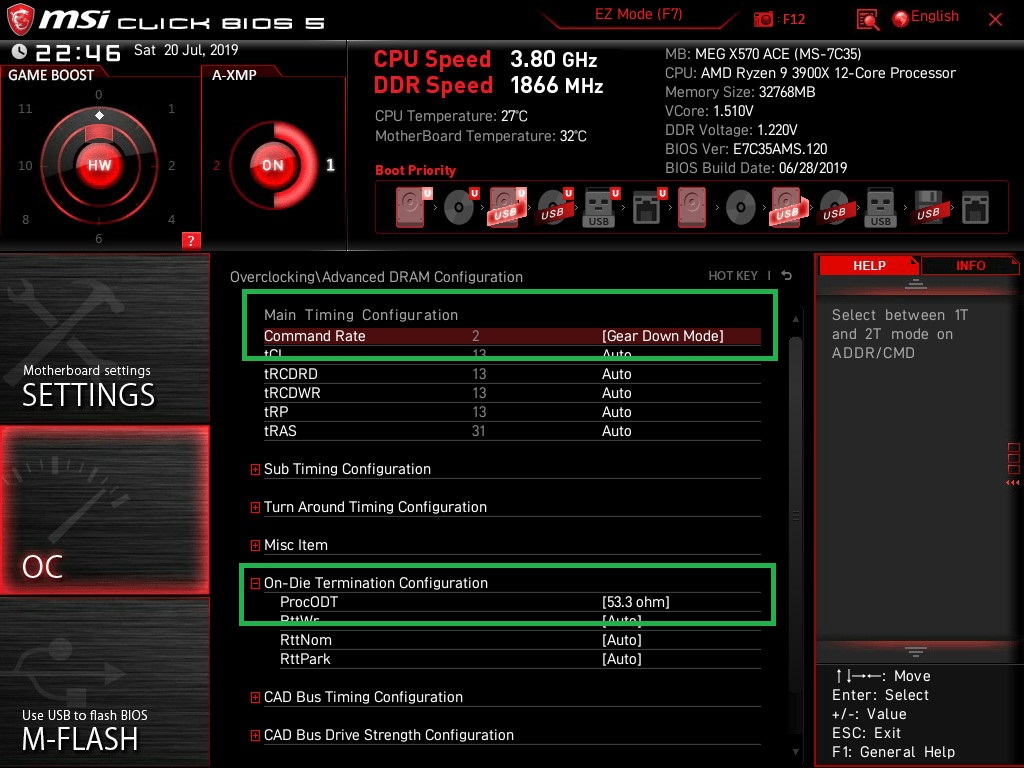Close the BIOS with the red X
The image size is (1024, 768).
[995, 20]
